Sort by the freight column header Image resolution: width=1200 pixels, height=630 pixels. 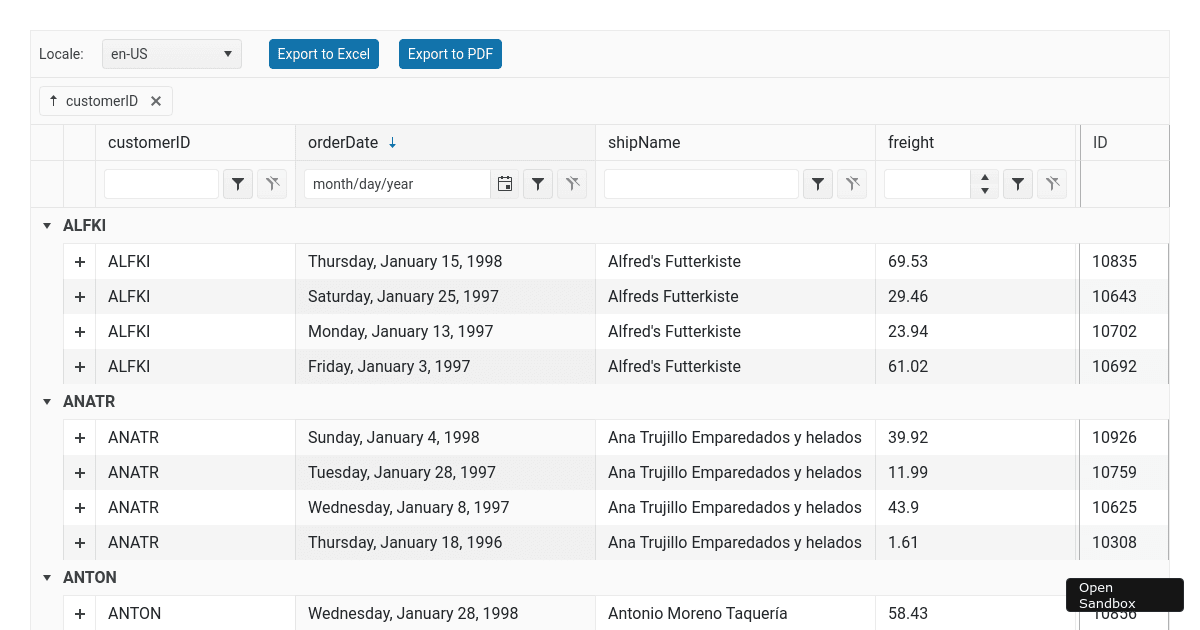[x=911, y=143]
